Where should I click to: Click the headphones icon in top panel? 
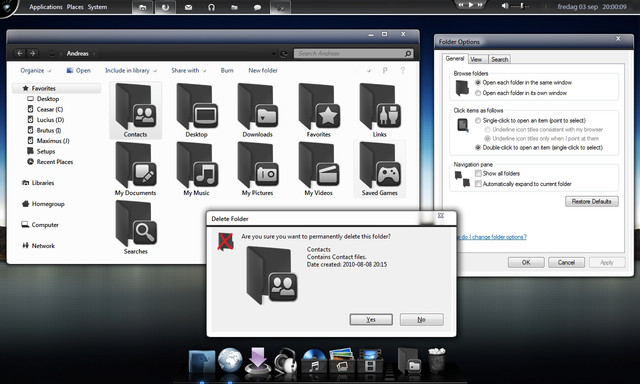(211, 7)
